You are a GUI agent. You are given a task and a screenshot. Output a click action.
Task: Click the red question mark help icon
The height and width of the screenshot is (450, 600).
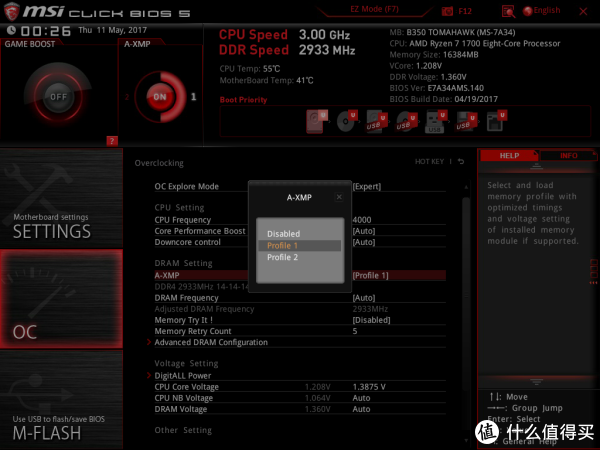pos(112,141)
